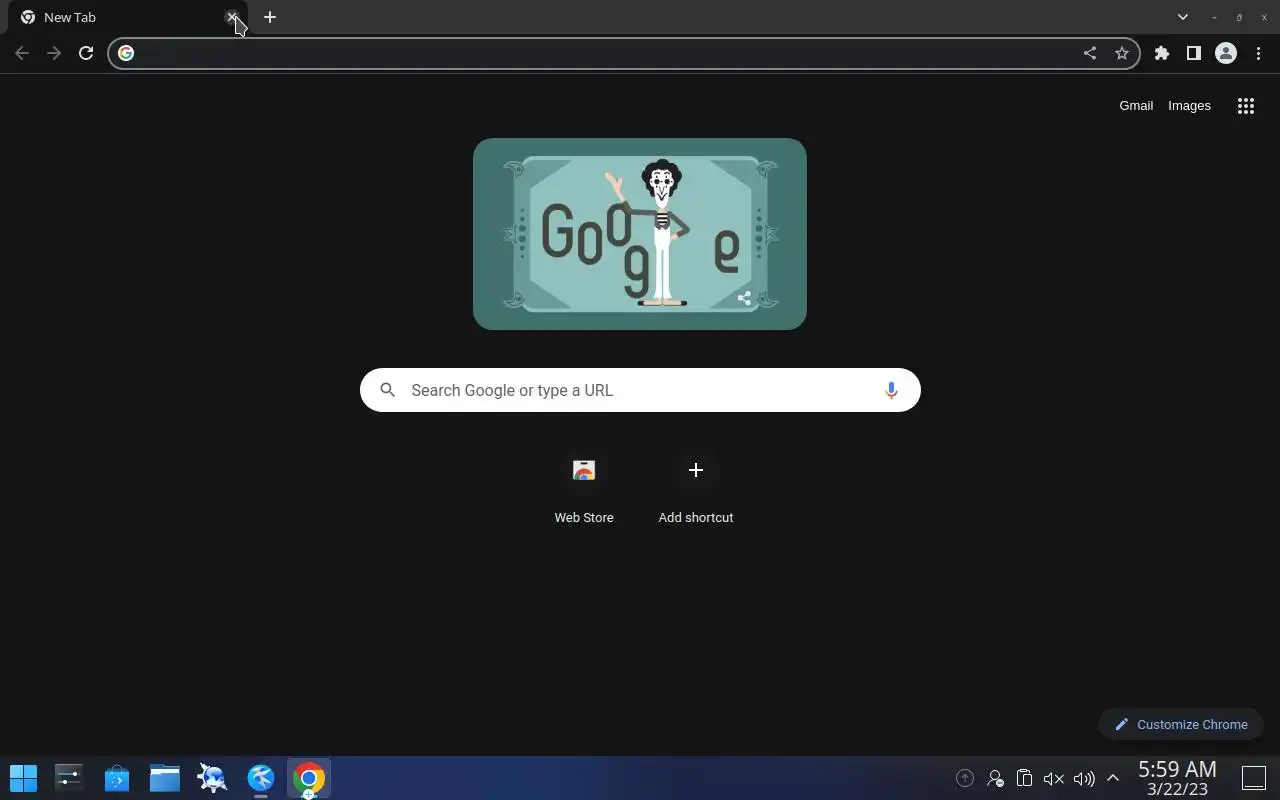Open the Extensions puzzle icon
Screen dimensions: 1280x800
(1162, 53)
